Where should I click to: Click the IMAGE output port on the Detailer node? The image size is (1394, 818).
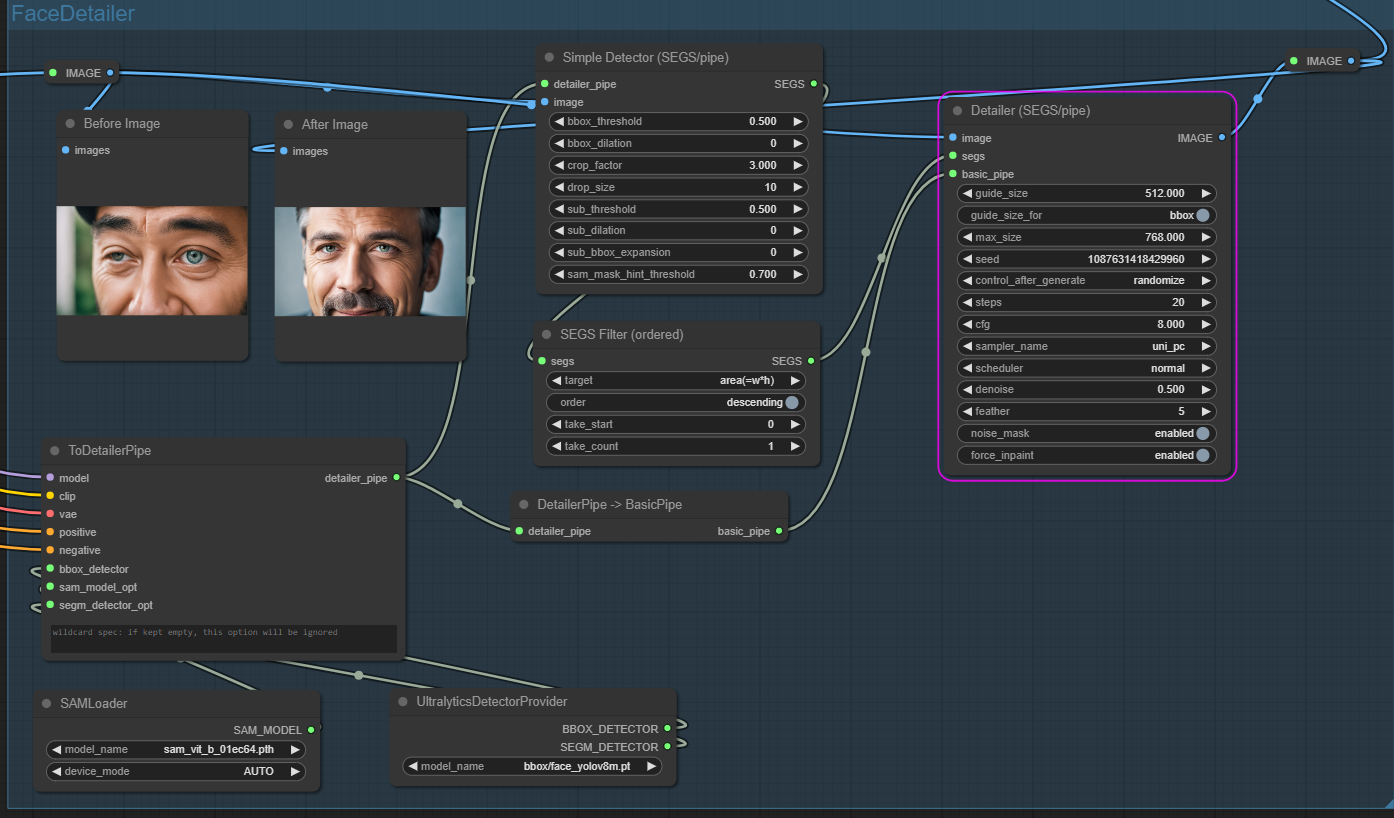point(1221,138)
